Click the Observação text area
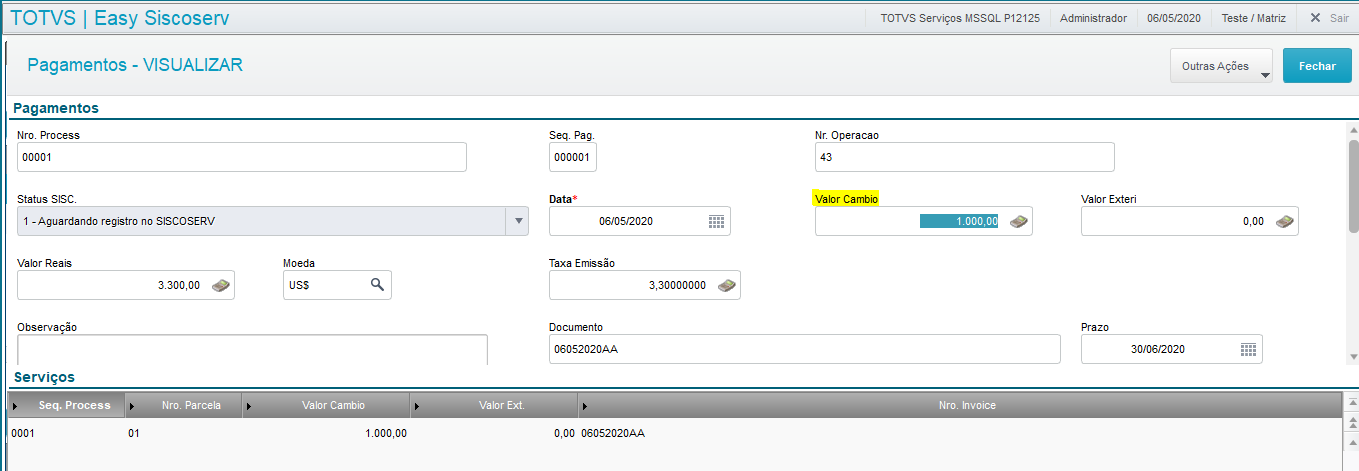 pos(252,350)
